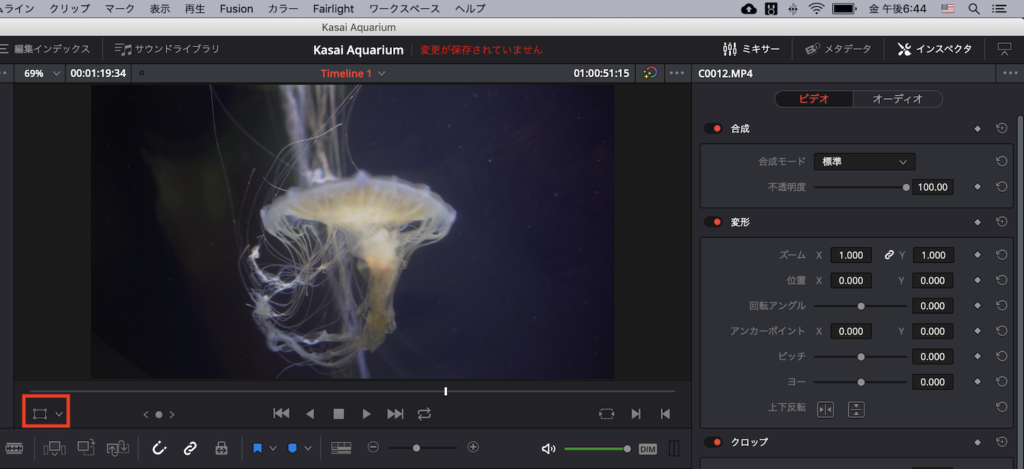Open the Fusion menu in menu bar
Screen dimensions: 1024x469
click(x=236, y=8)
